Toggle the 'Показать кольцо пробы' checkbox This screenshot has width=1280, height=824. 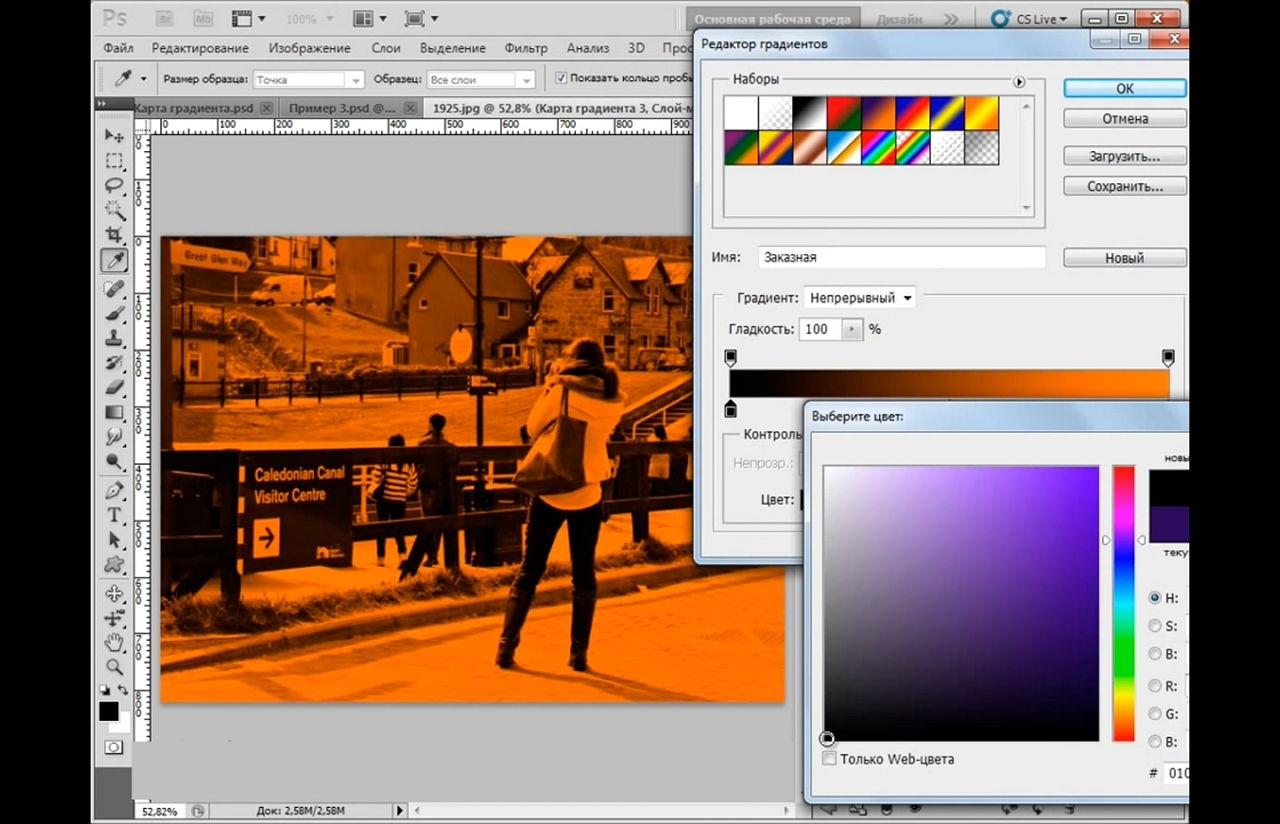pos(561,78)
